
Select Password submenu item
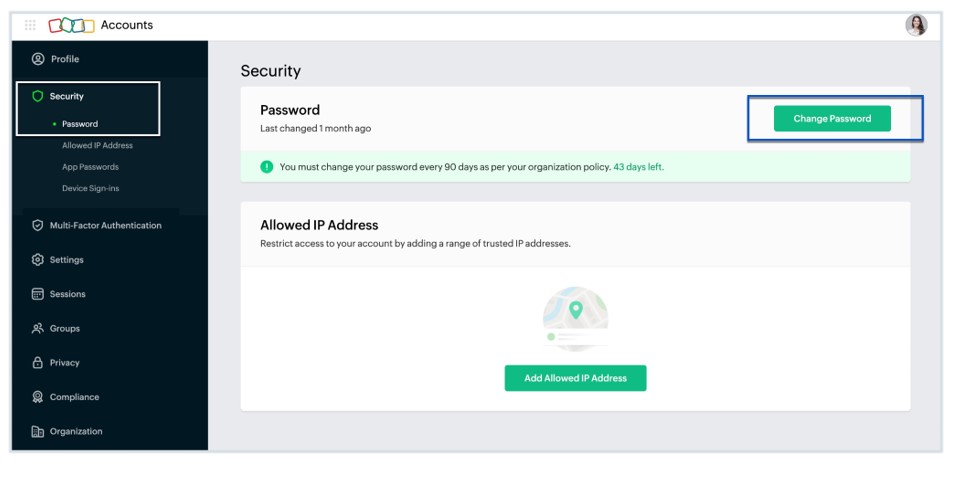[80, 124]
